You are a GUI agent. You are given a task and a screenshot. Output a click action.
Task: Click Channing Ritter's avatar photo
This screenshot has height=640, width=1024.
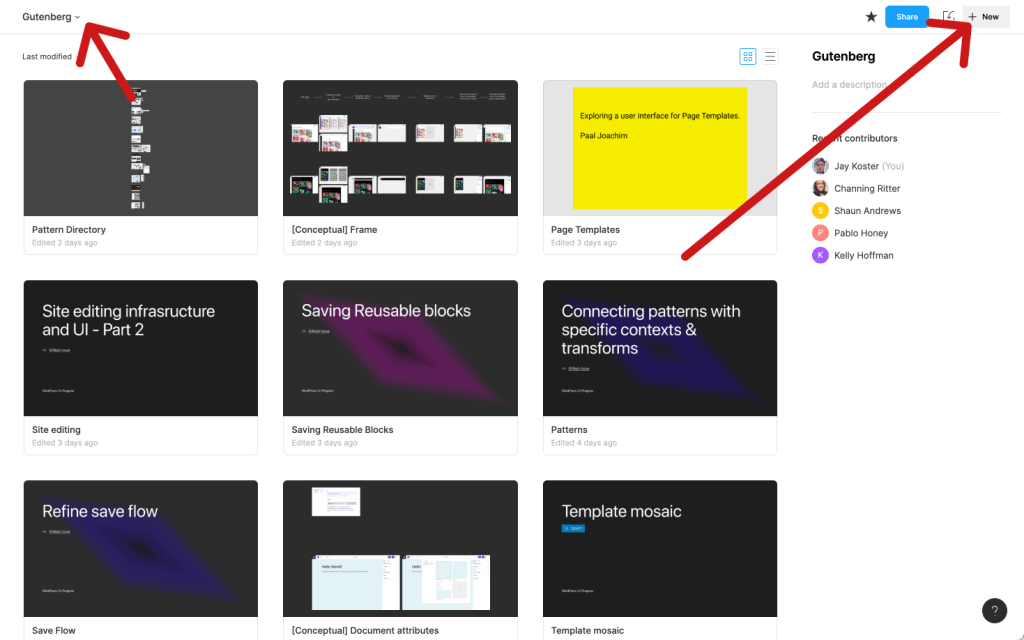point(820,188)
